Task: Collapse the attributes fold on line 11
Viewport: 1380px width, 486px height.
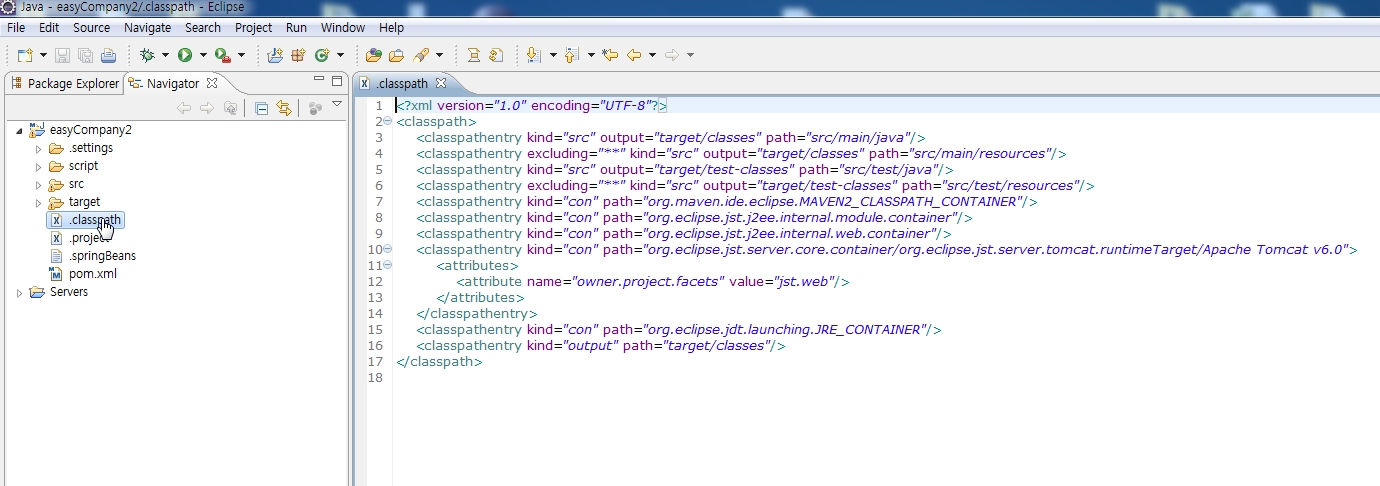Action: click(x=387, y=265)
